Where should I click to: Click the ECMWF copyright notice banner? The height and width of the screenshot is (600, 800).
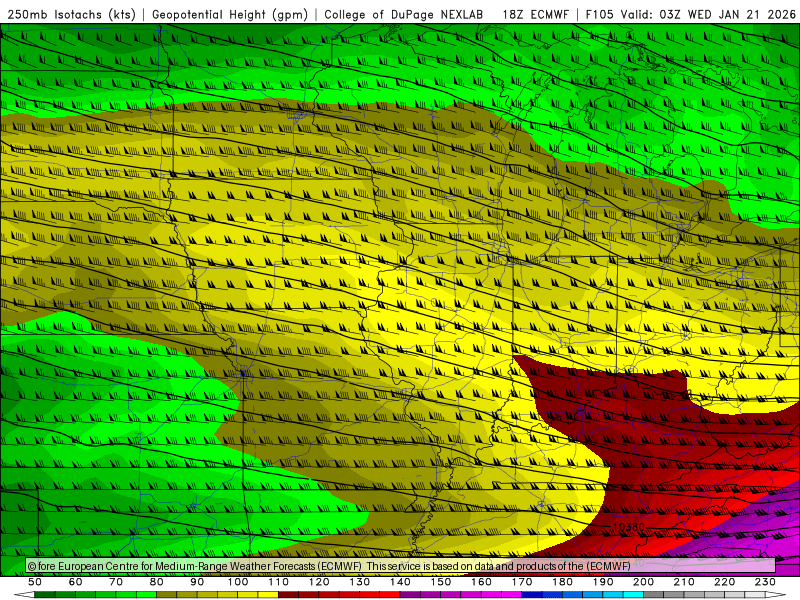(401, 566)
